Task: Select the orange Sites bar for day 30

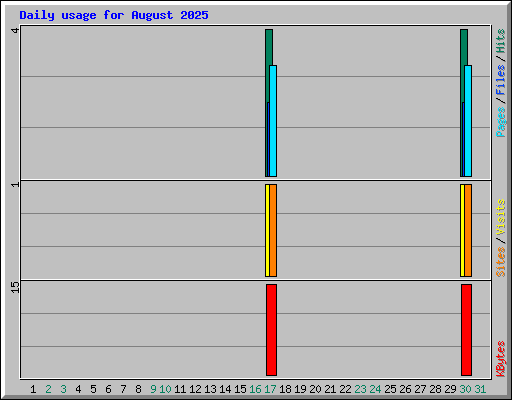Action: [468, 230]
